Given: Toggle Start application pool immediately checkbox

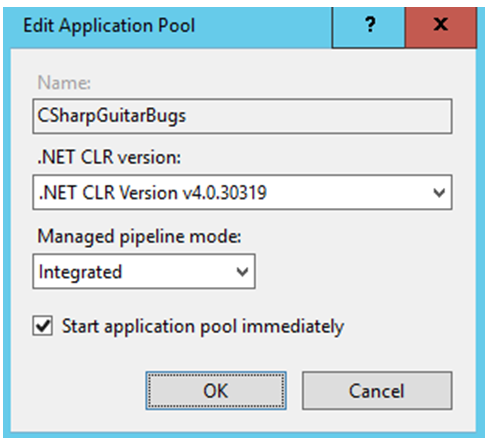Looking at the screenshot, I should point(43,326).
